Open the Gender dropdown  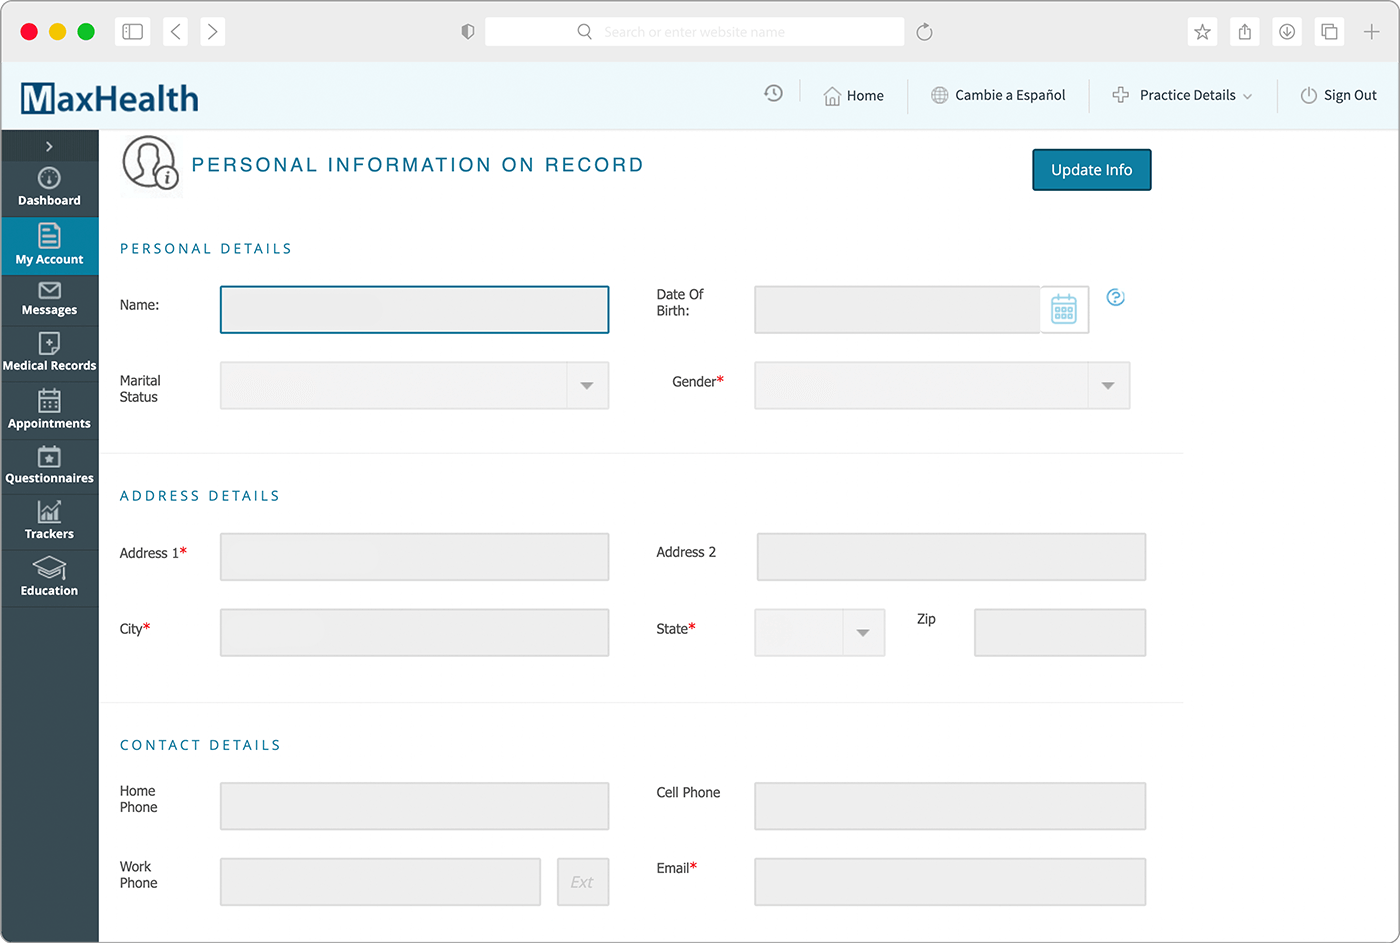point(1108,386)
